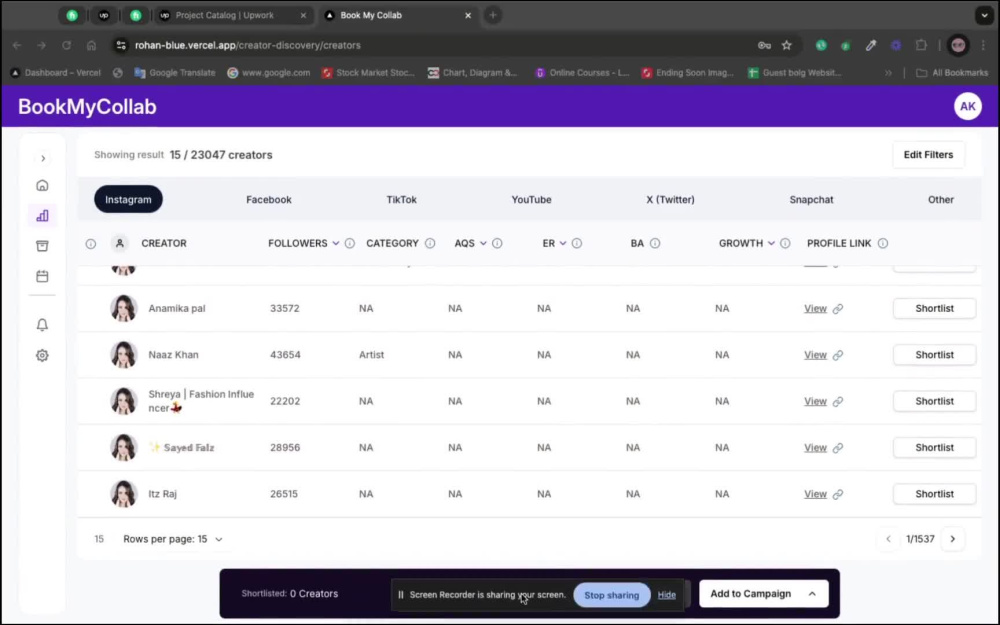Expand the Add to Campaign chevron
The height and width of the screenshot is (625, 1000).
click(x=812, y=594)
